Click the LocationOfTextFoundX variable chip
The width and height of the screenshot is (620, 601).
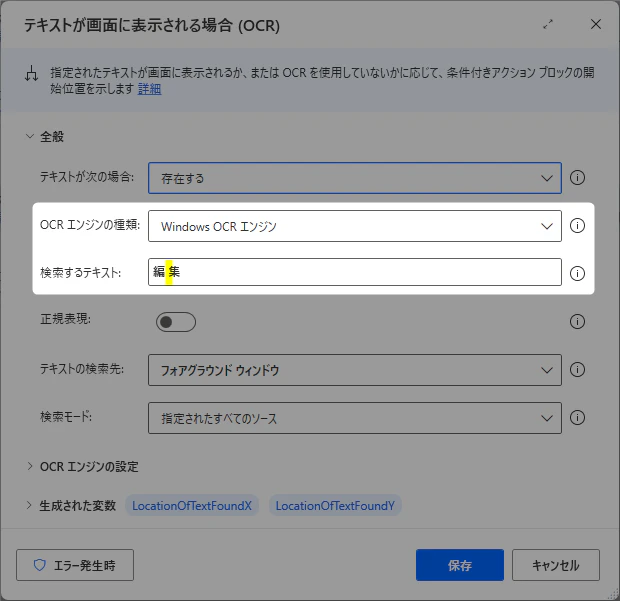click(x=192, y=505)
